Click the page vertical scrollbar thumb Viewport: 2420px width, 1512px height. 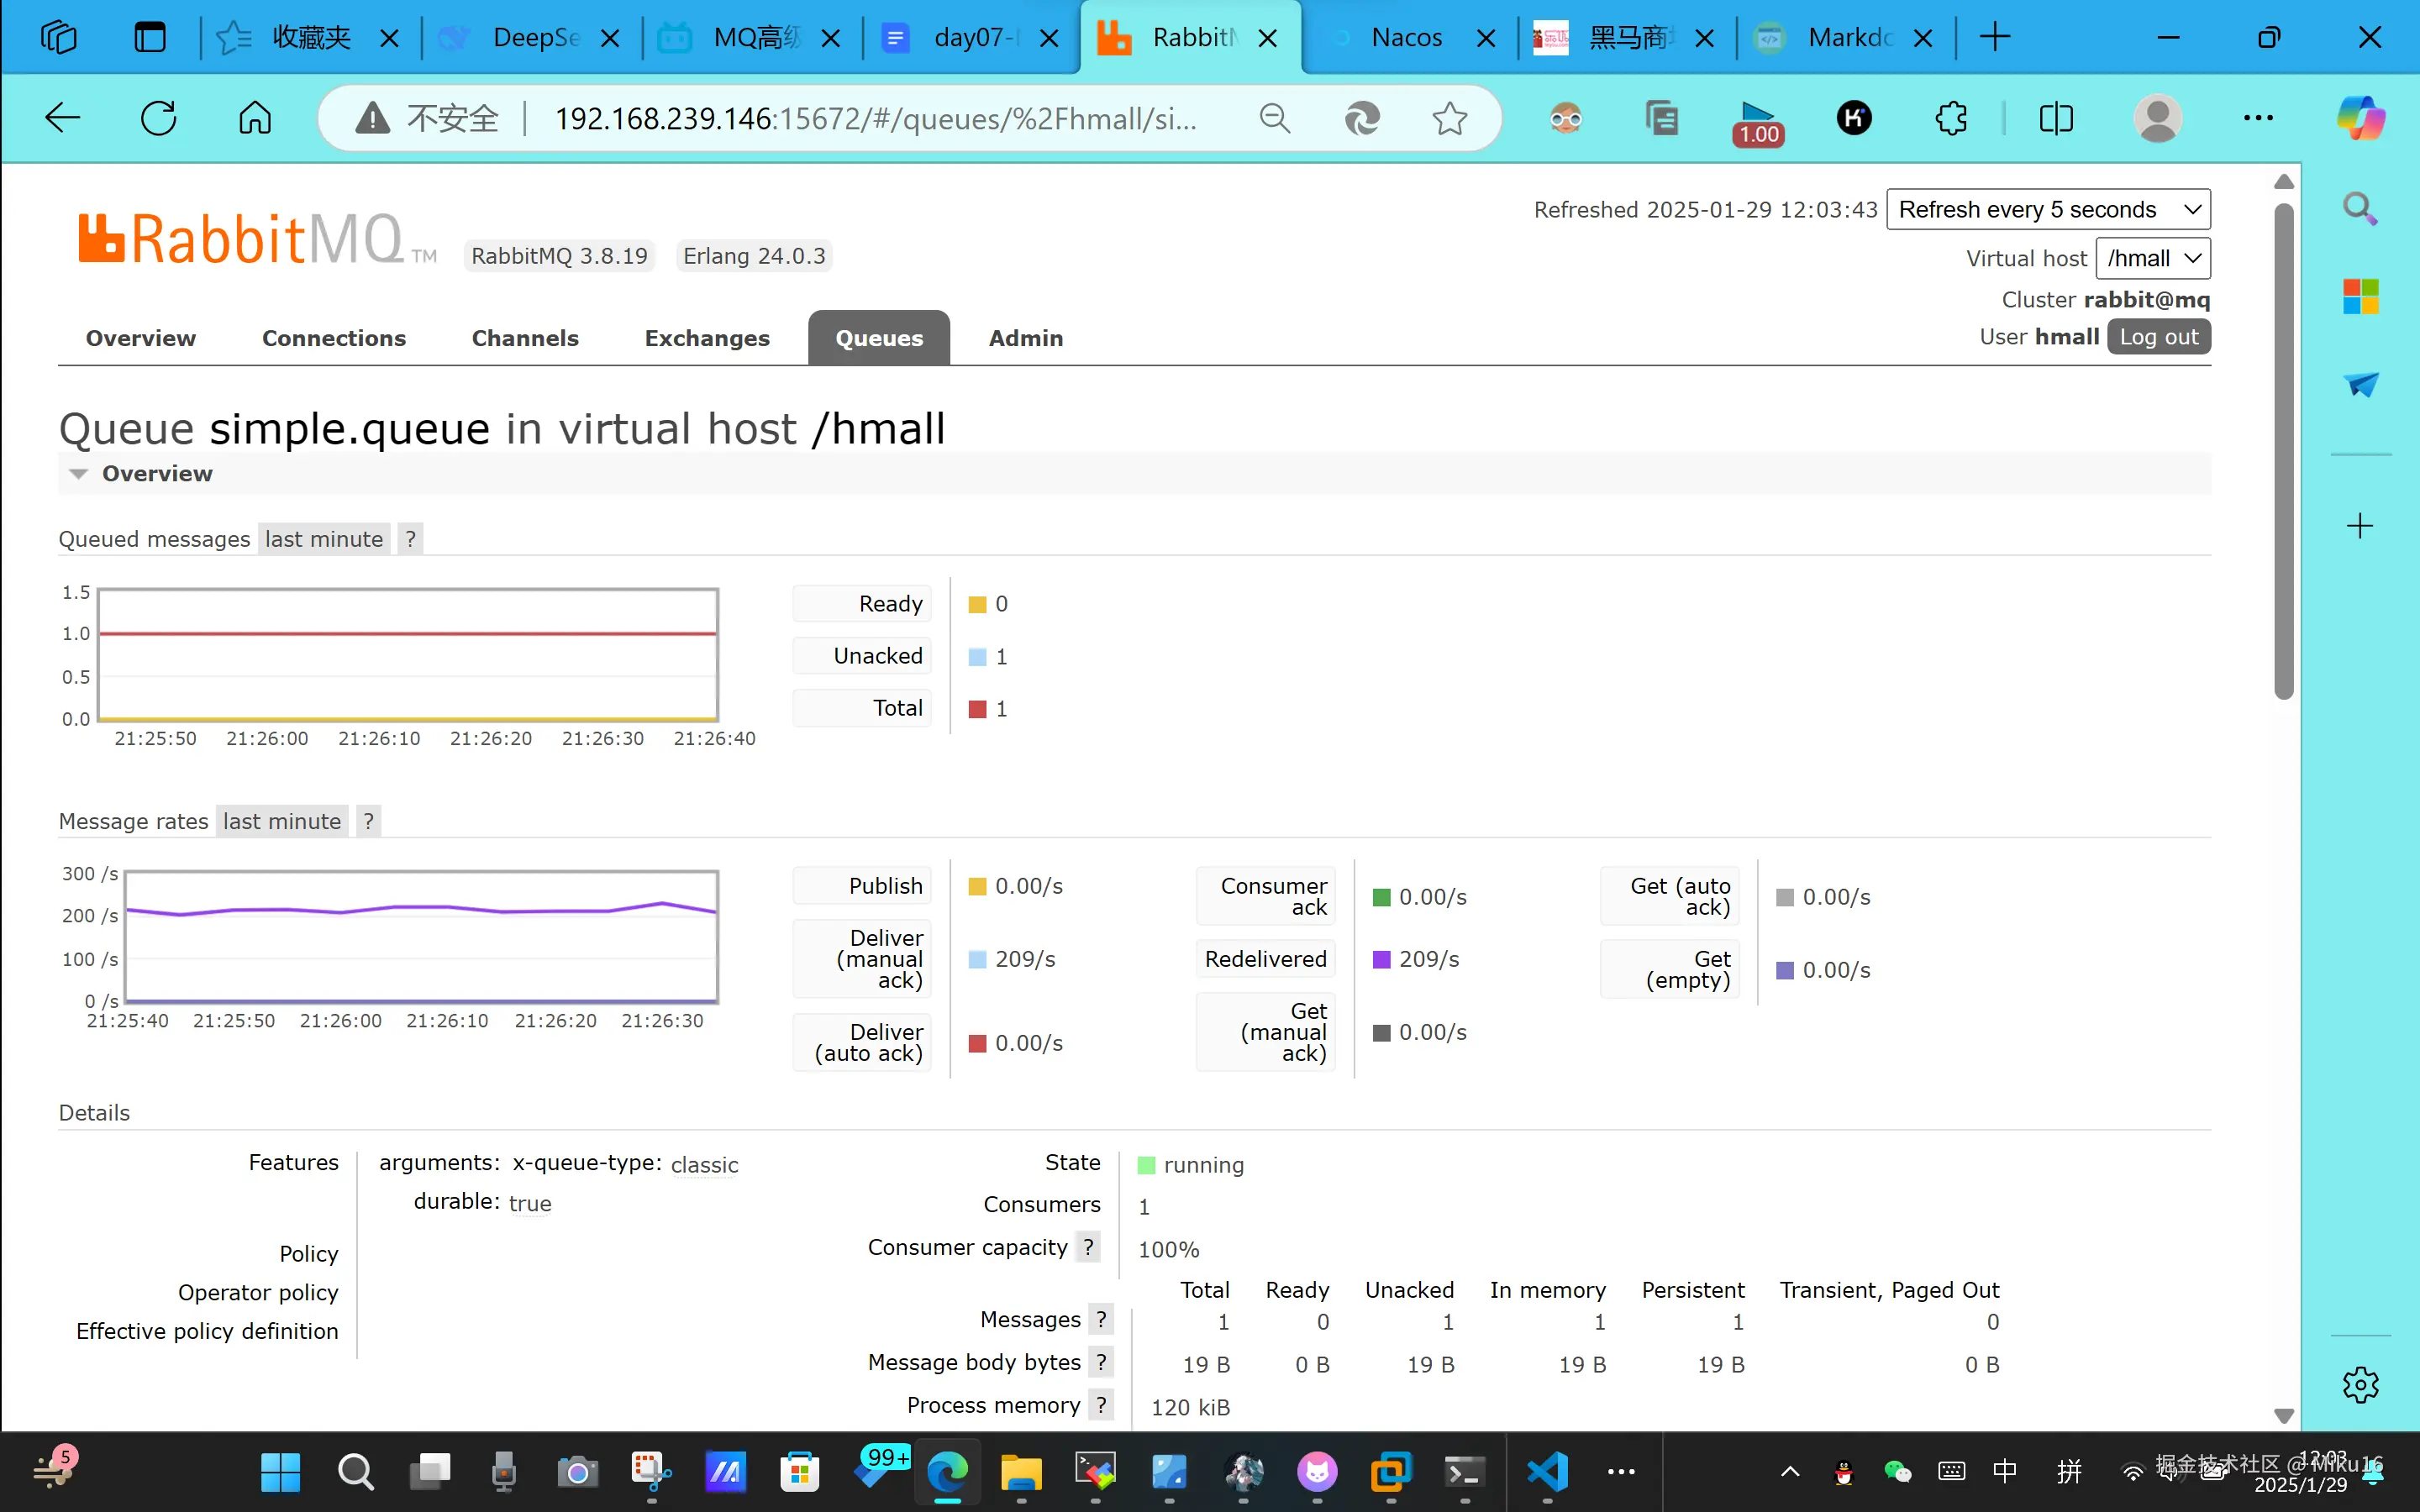2283,450
